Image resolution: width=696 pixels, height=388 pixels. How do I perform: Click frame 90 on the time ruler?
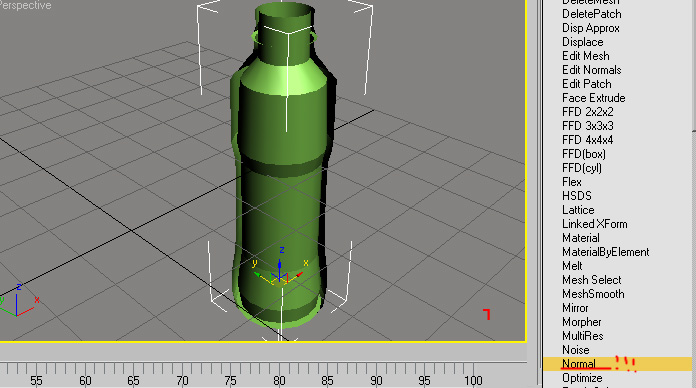click(x=376, y=380)
